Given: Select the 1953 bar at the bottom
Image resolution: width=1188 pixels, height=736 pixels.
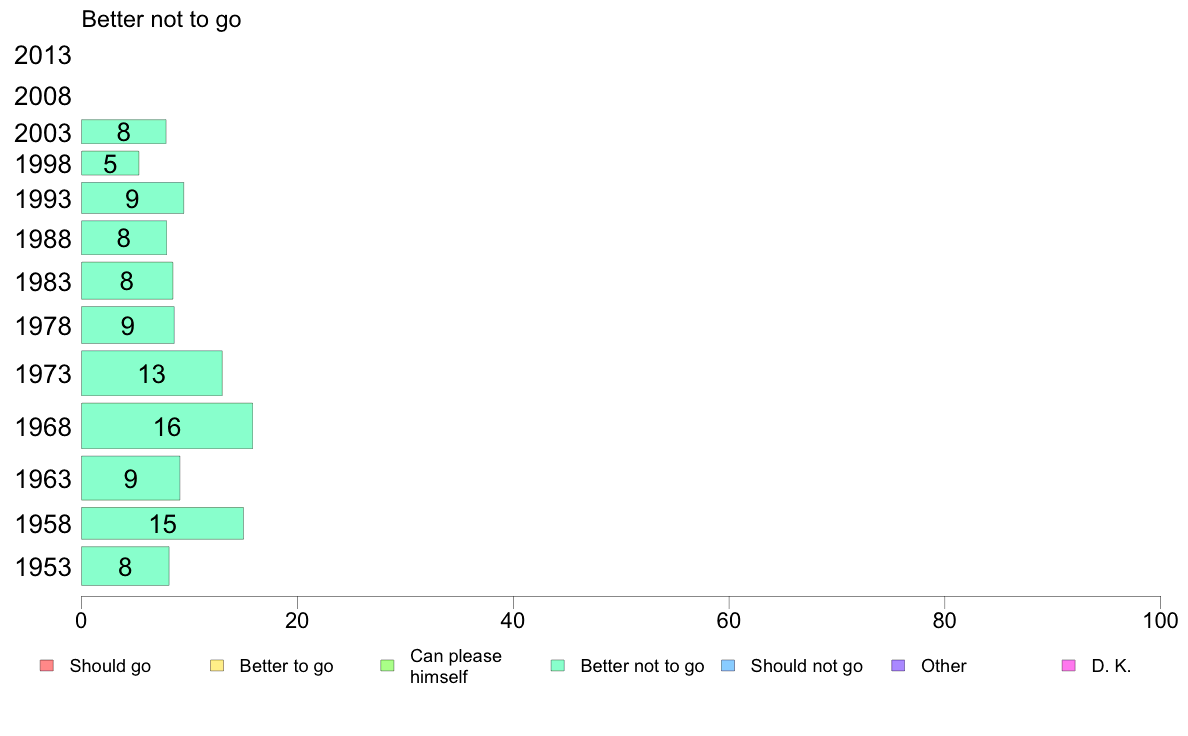Looking at the screenshot, I should point(125,566).
